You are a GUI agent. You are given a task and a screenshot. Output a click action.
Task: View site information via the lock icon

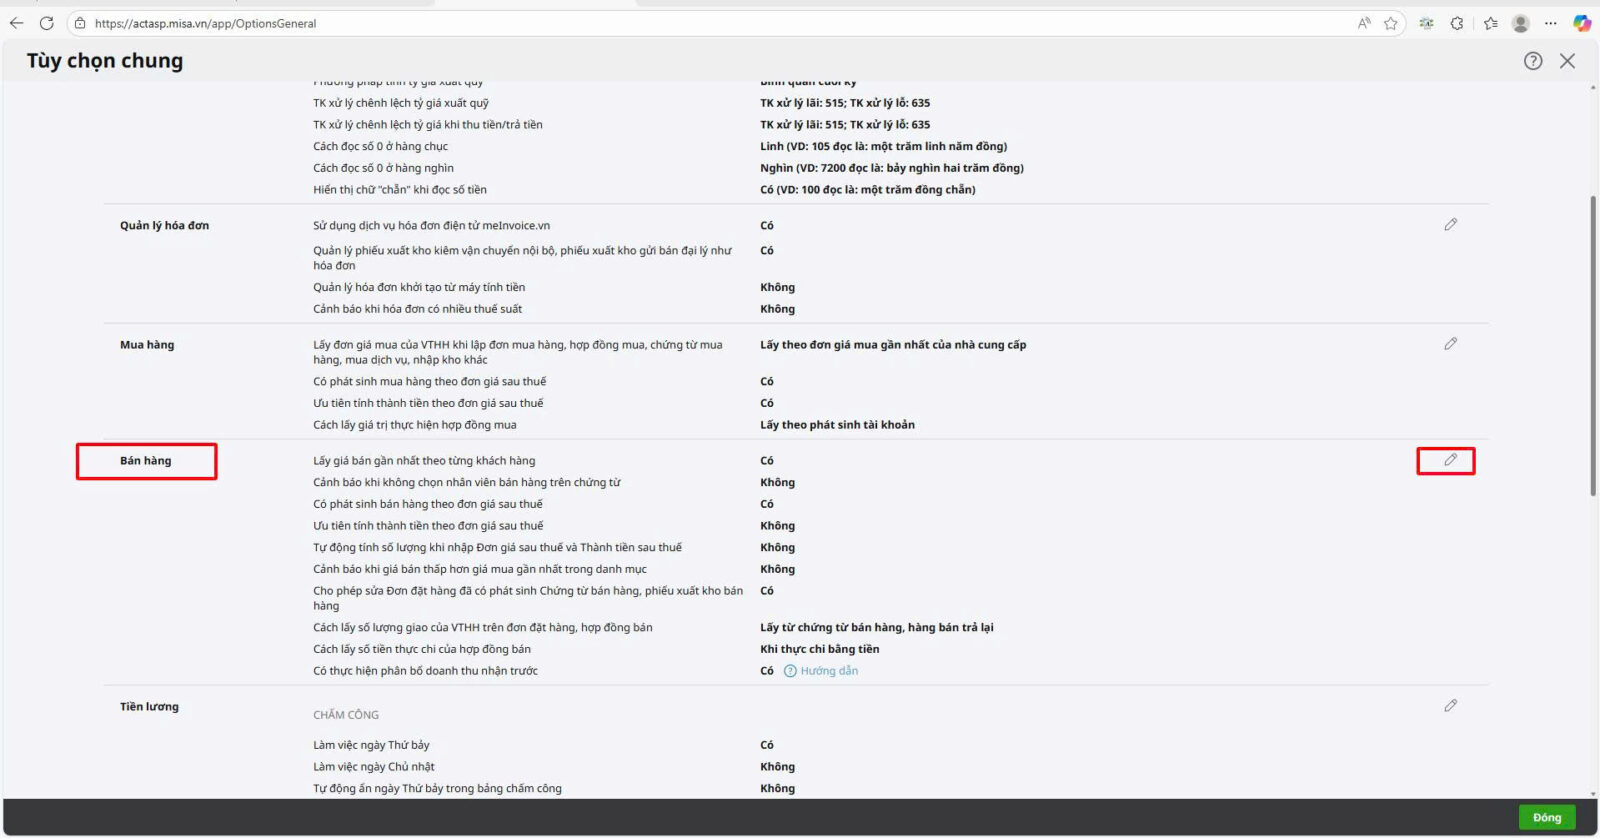coord(81,23)
